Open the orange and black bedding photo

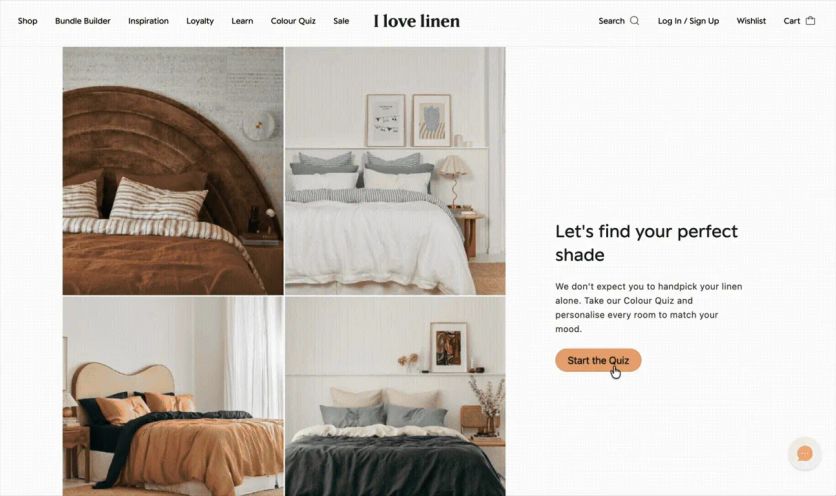pyautogui.click(x=173, y=396)
